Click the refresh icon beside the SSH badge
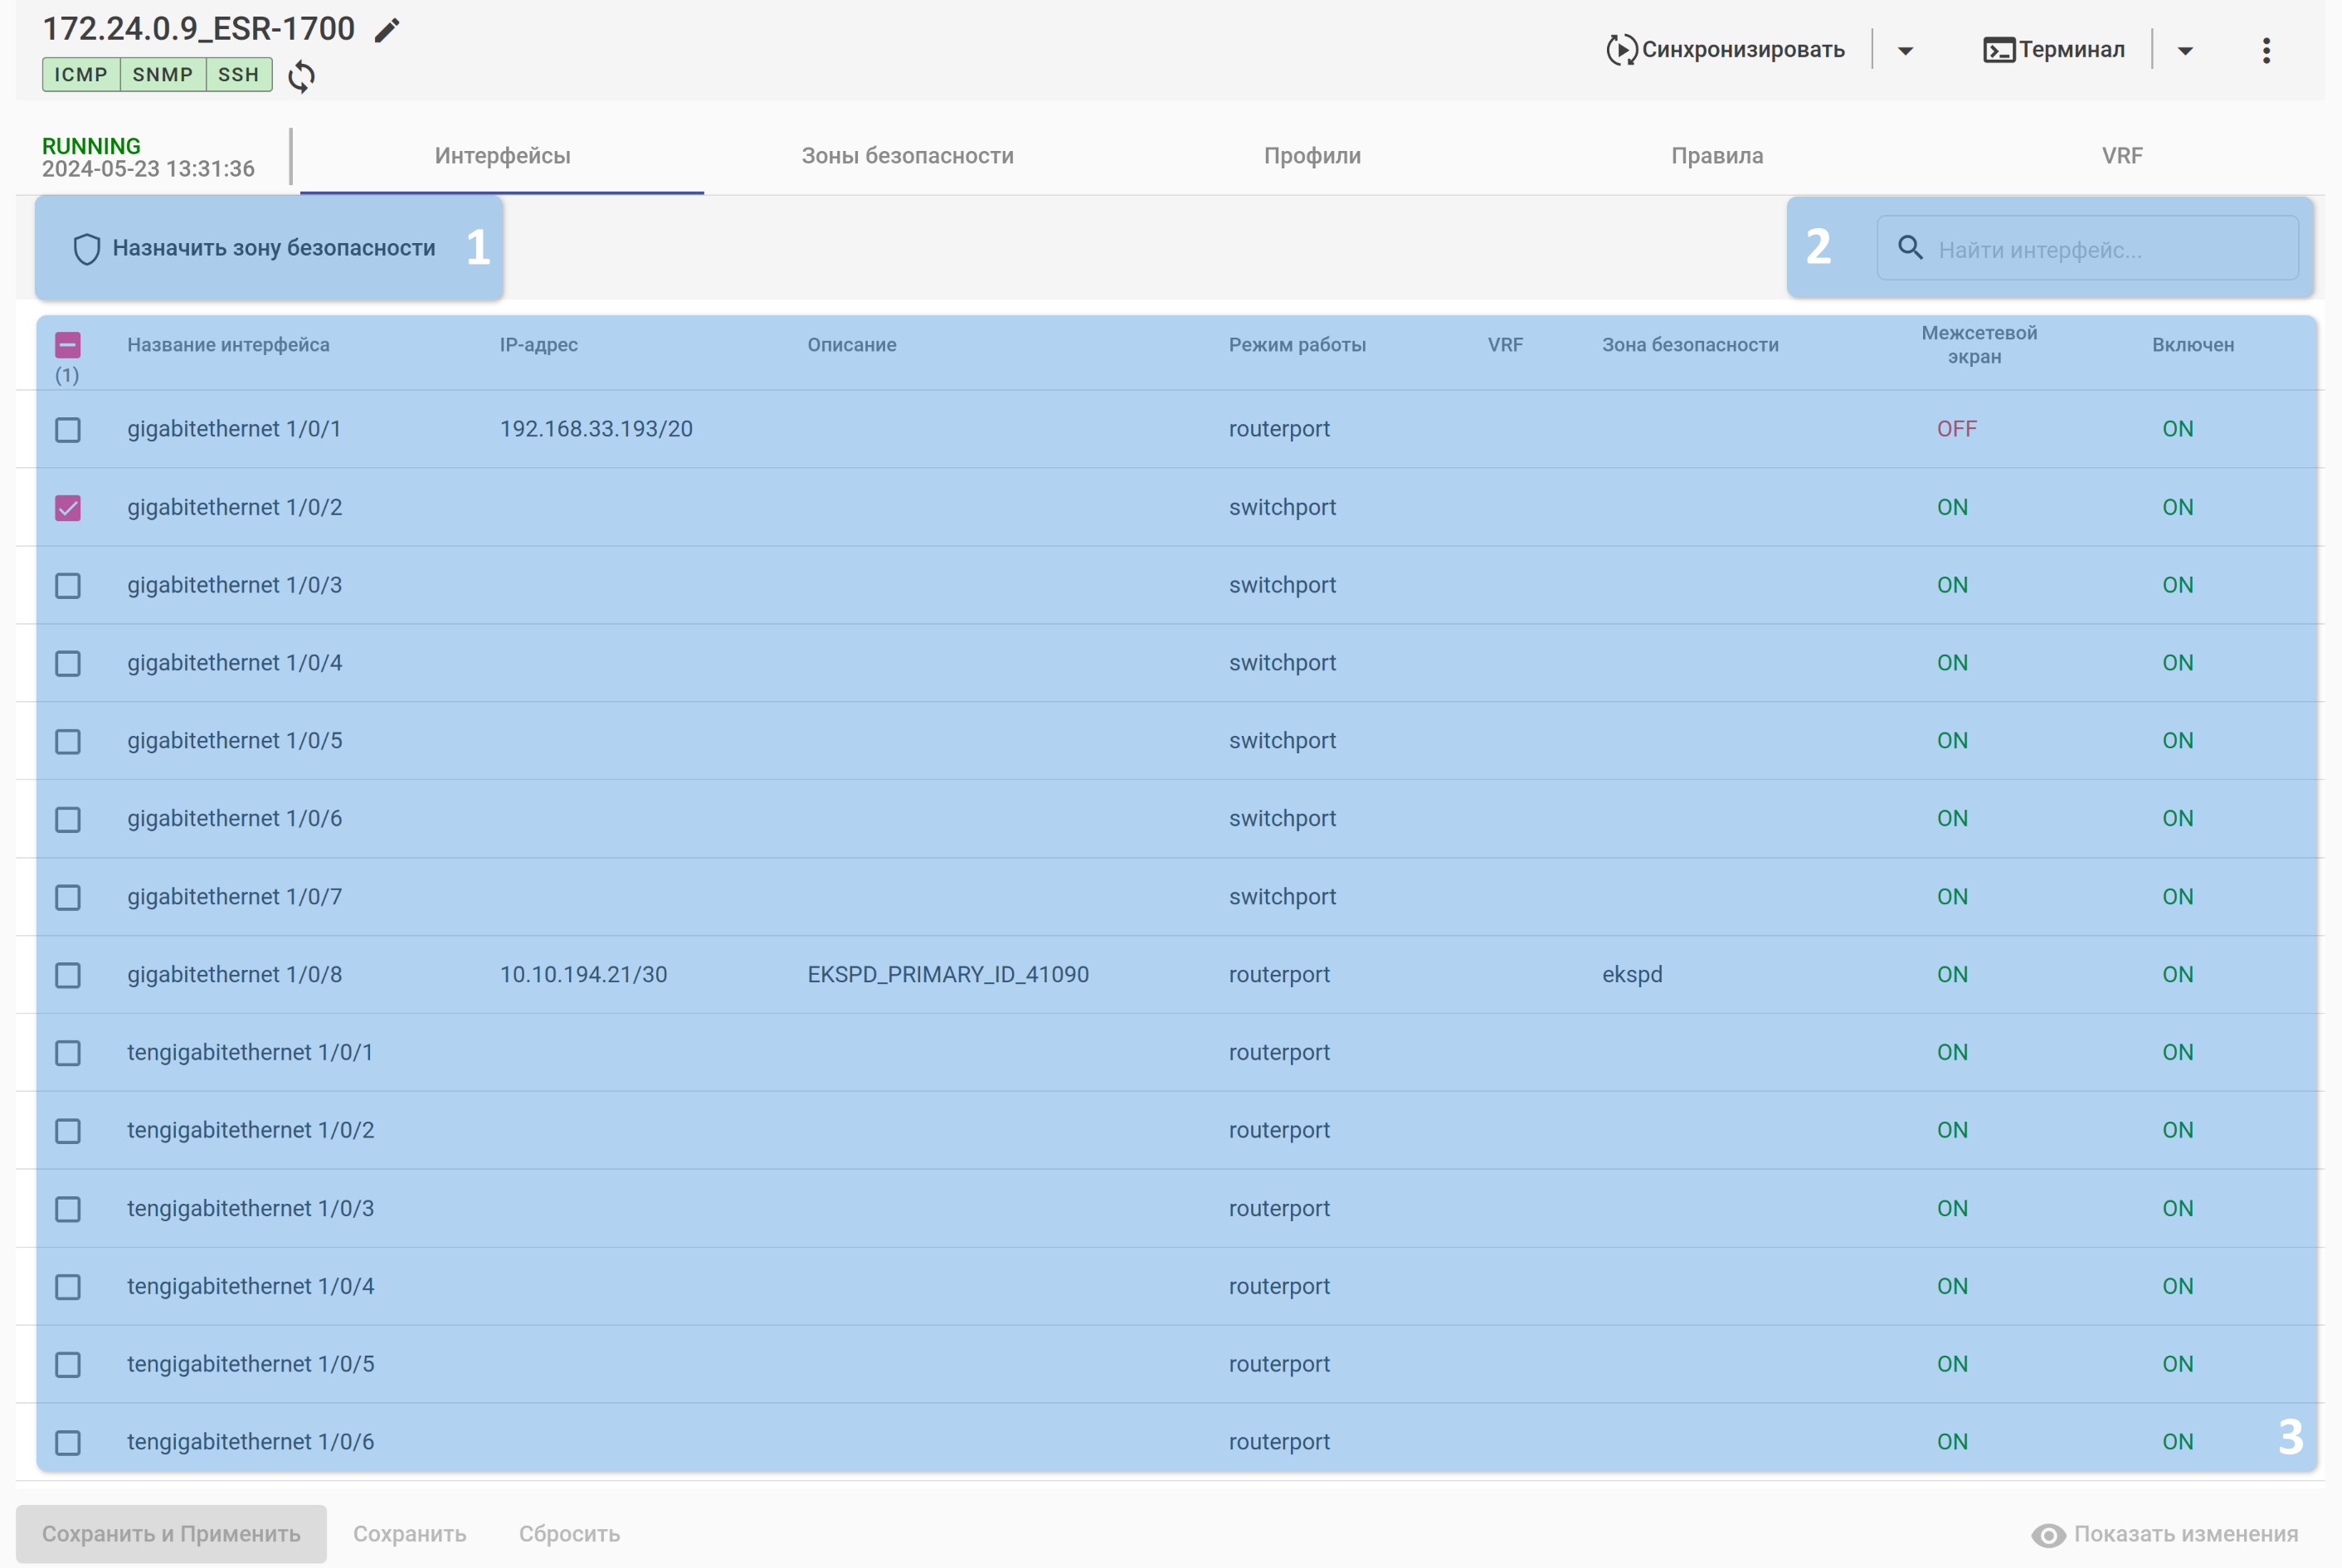The width and height of the screenshot is (2342, 1568). 301,76
